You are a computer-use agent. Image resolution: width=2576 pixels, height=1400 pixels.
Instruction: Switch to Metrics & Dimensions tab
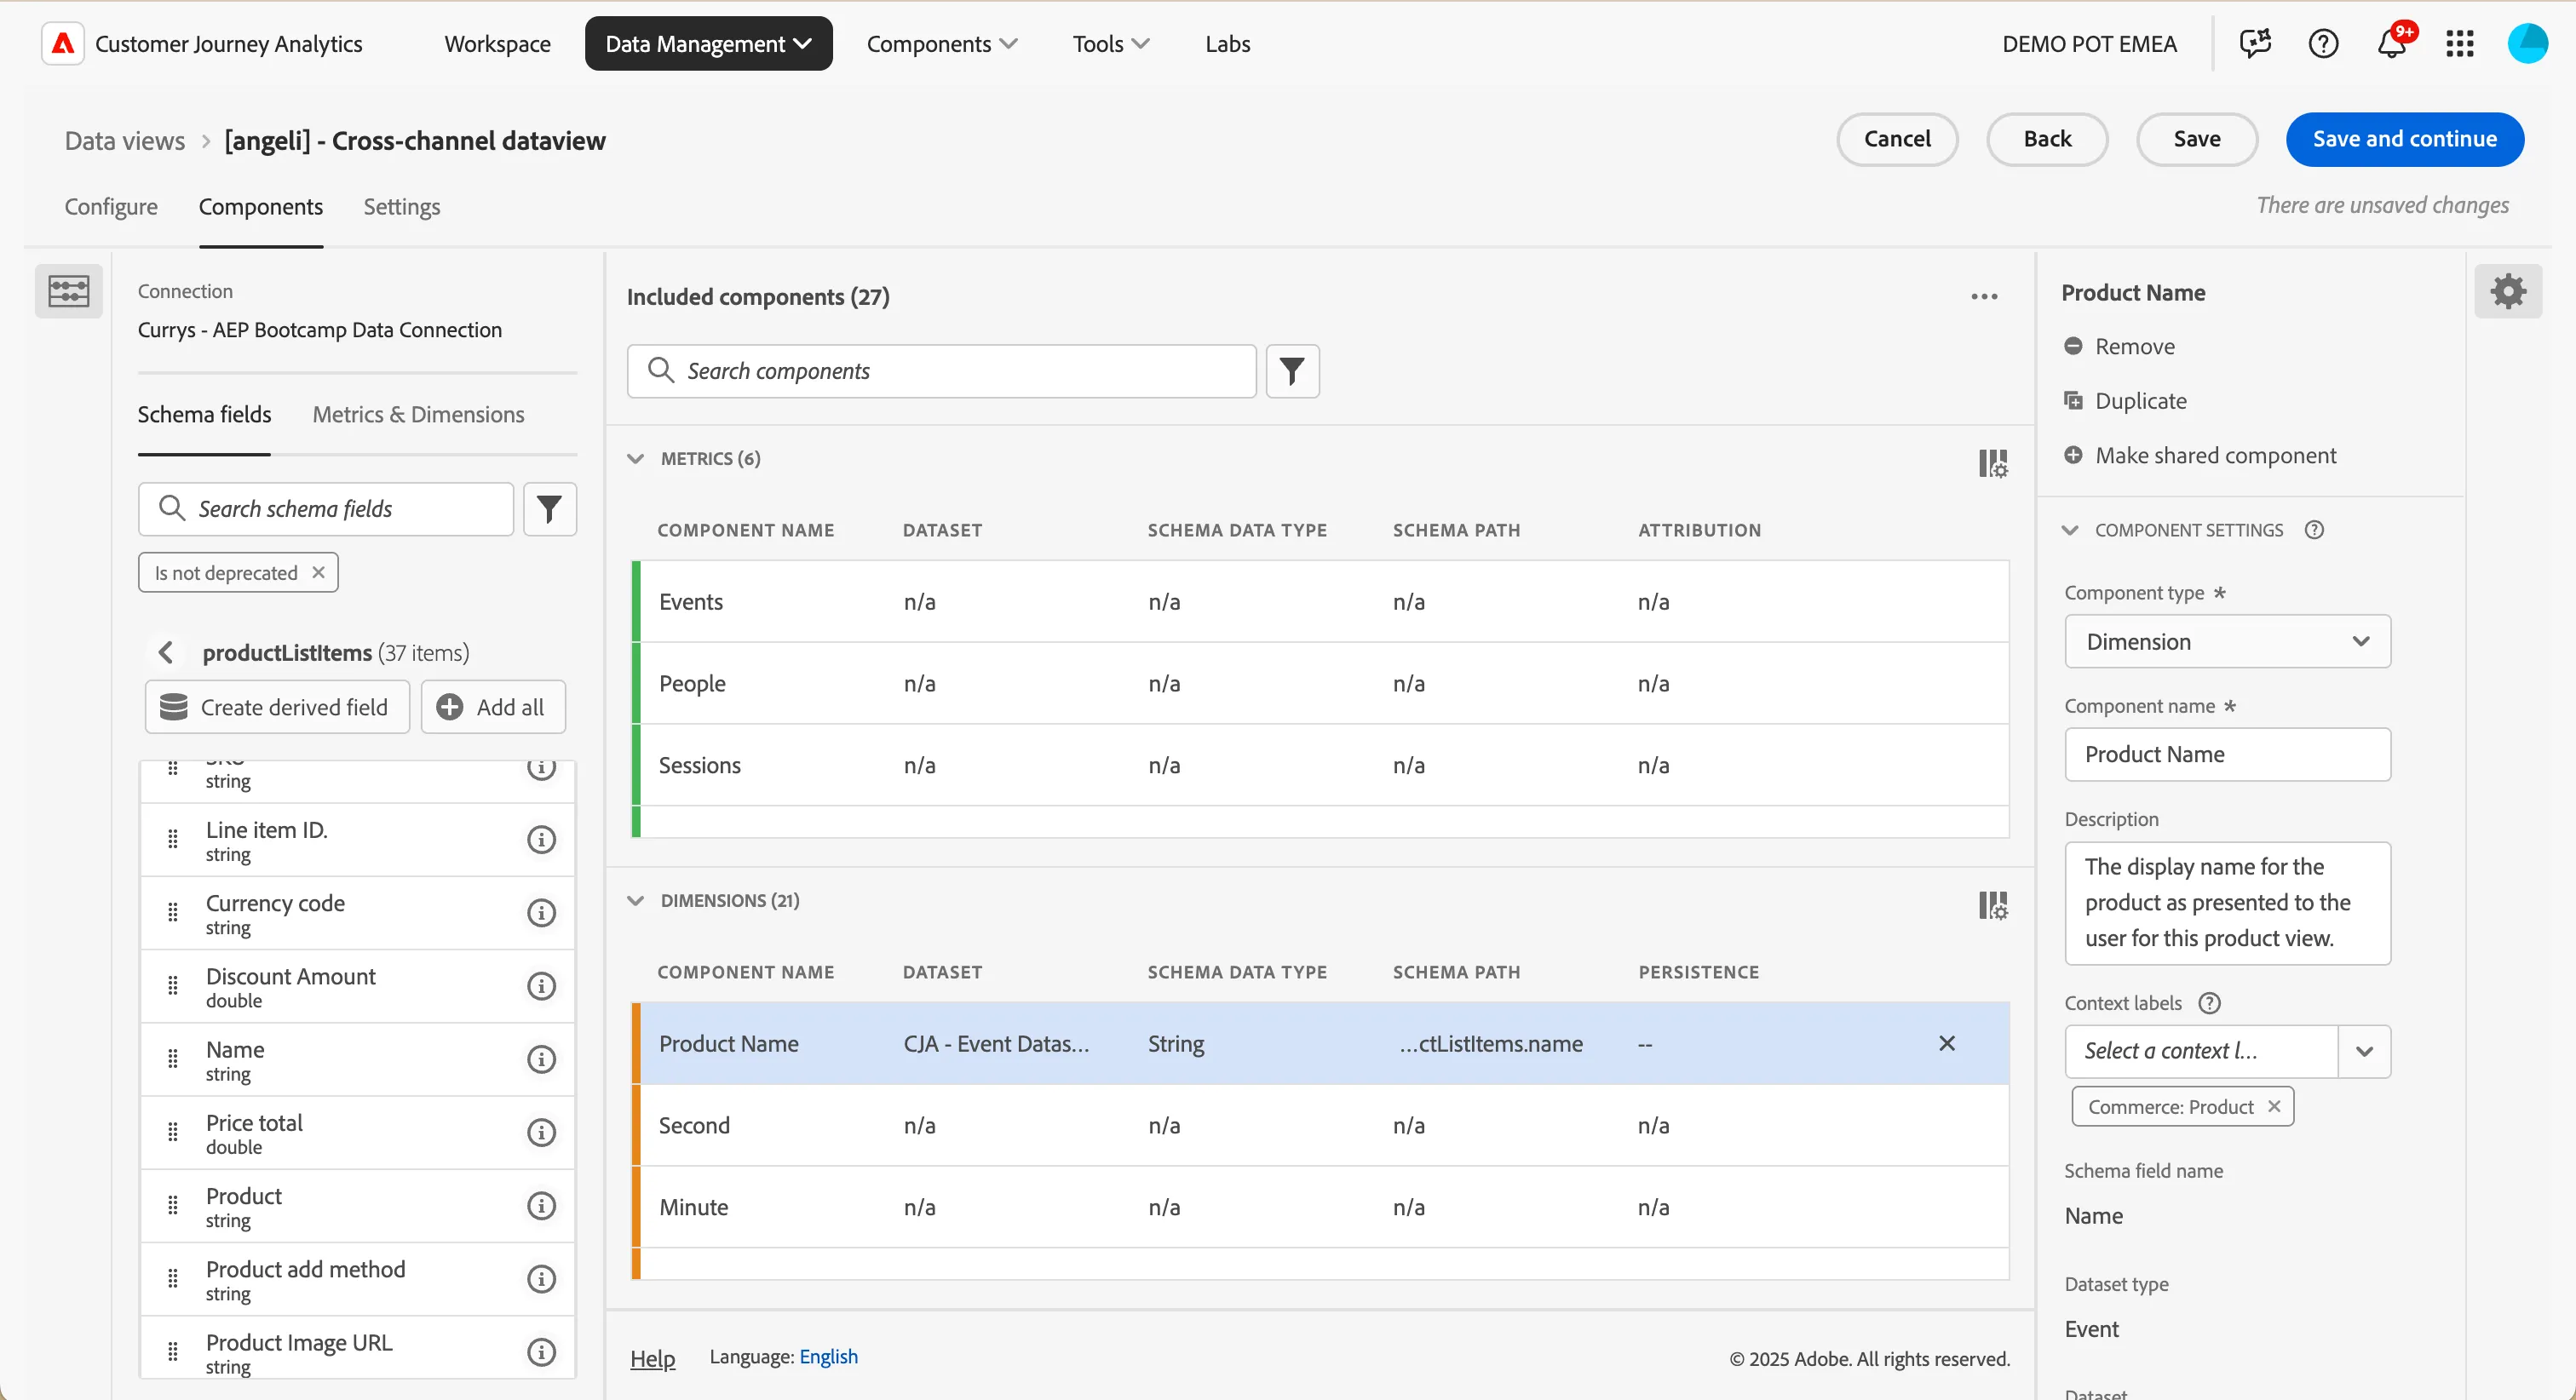point(418,414)
